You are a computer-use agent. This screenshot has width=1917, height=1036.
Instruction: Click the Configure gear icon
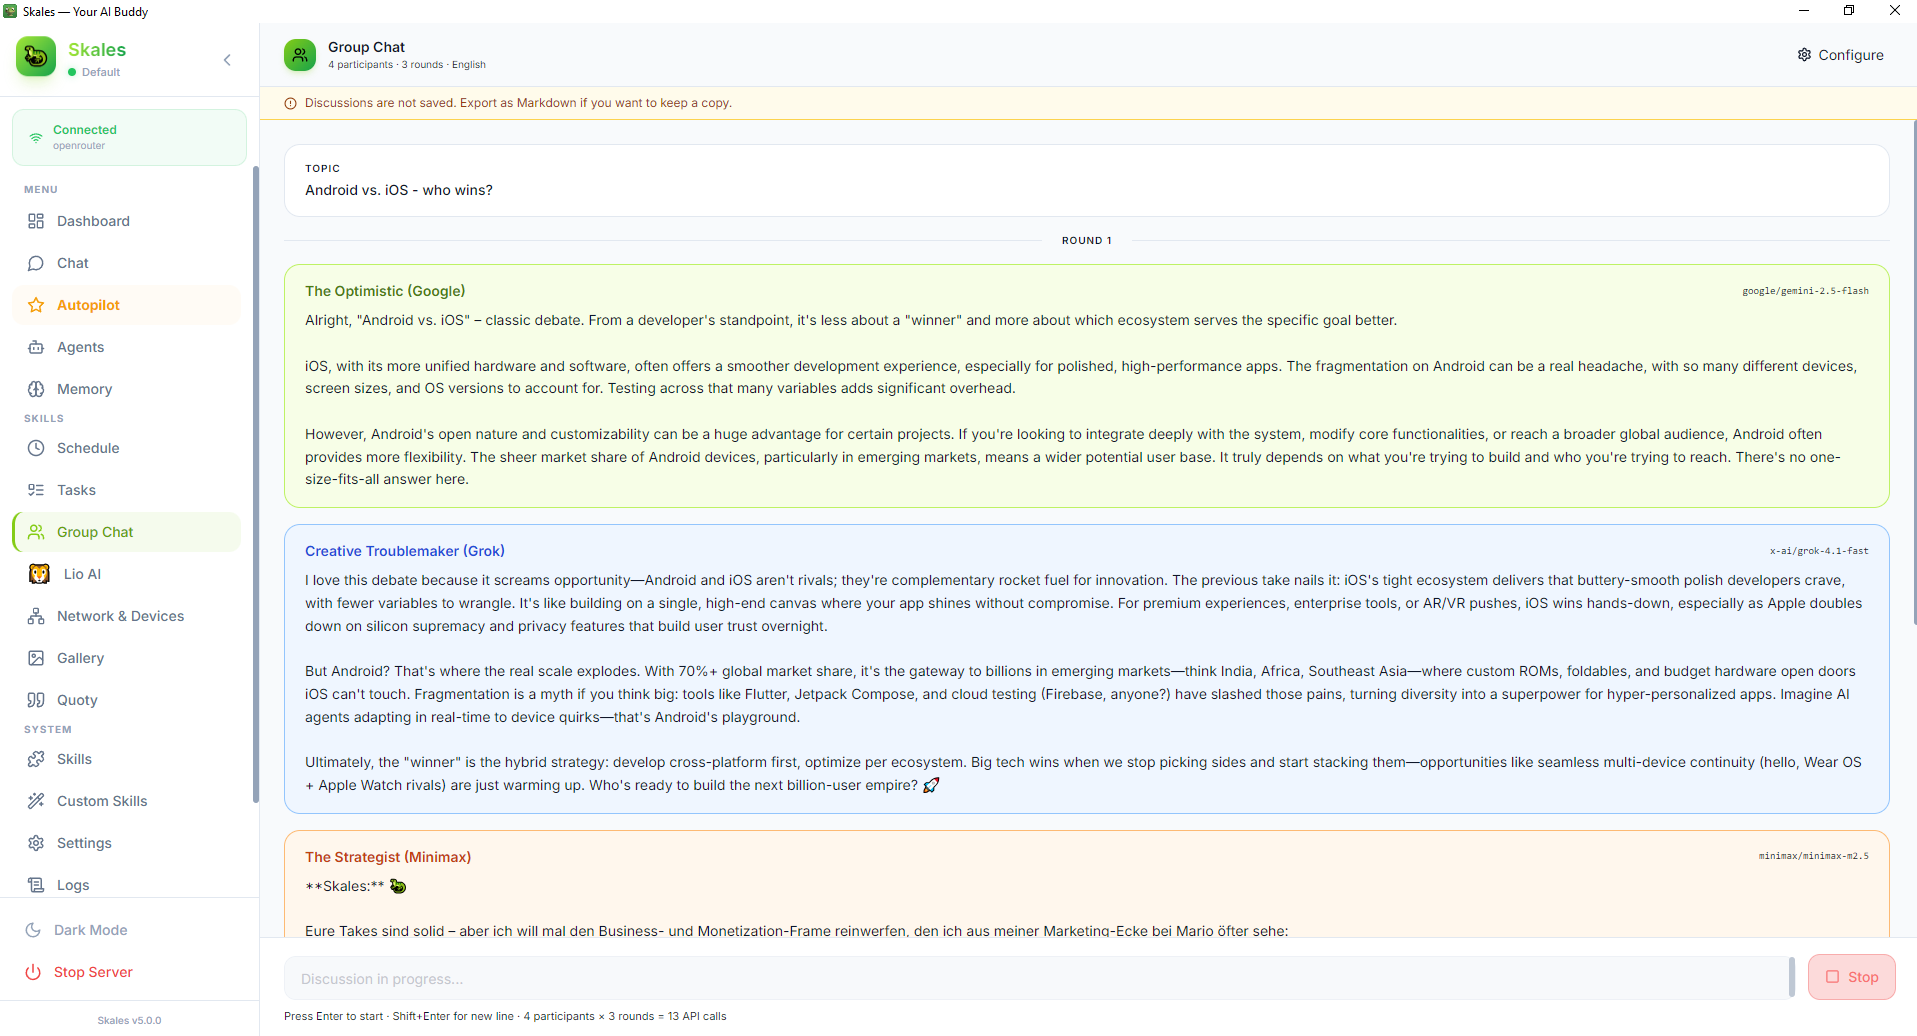click(x=1804, y=55)
